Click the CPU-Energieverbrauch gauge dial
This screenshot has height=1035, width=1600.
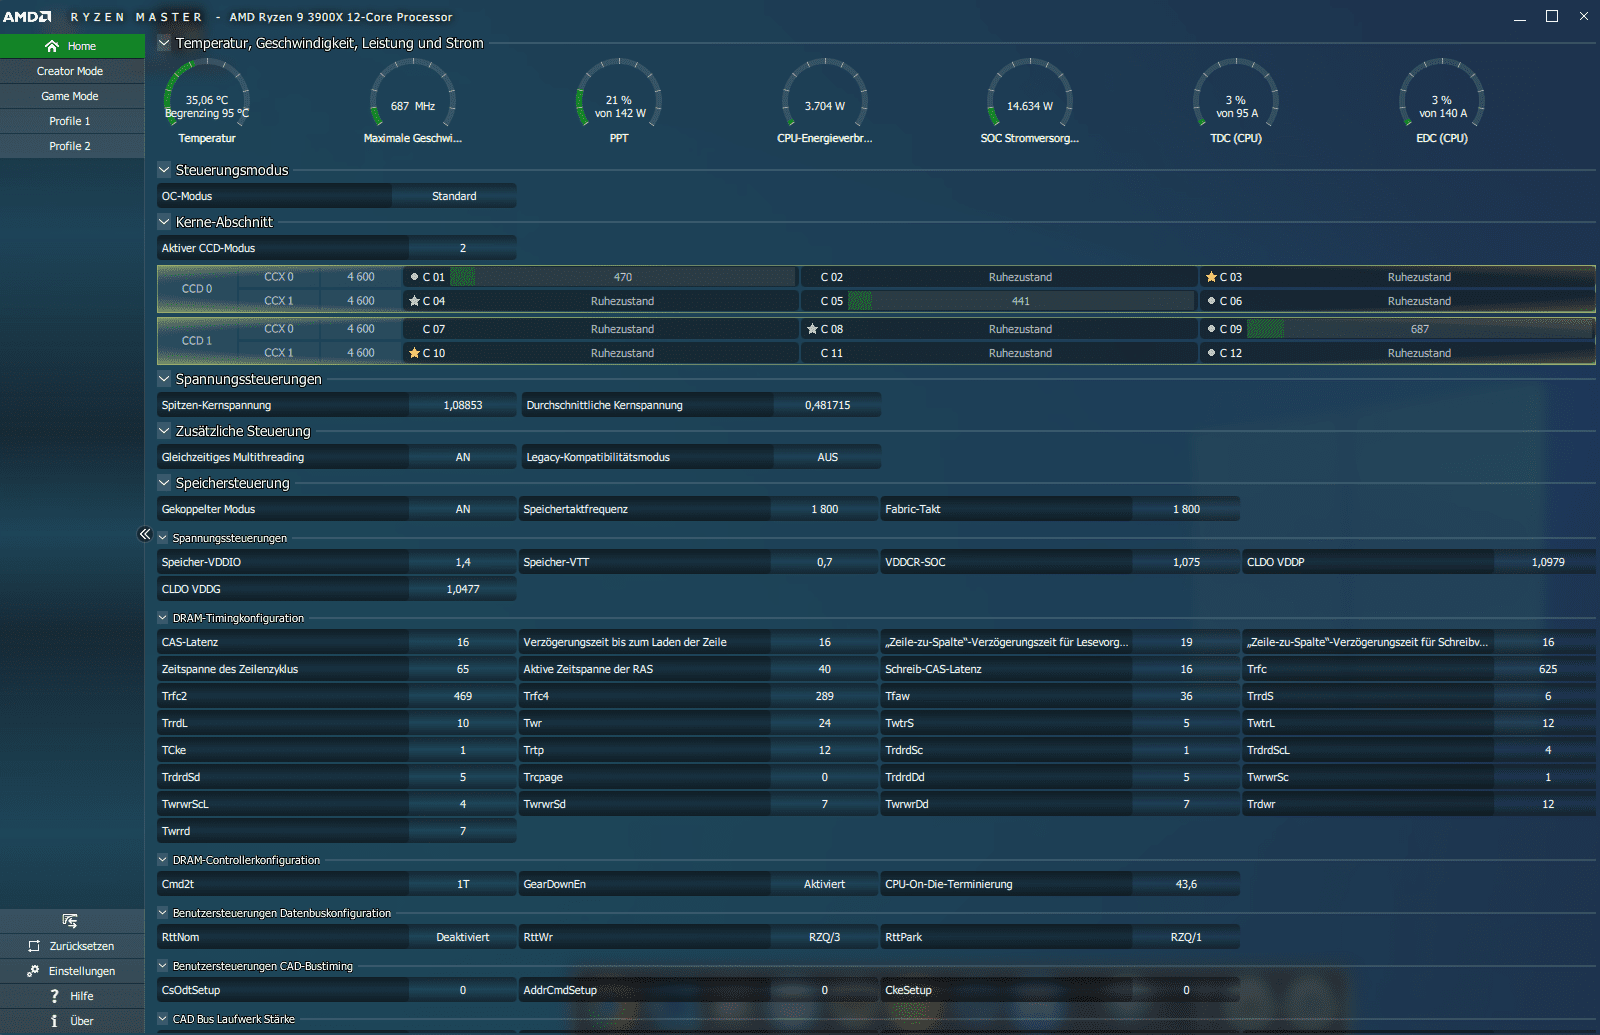pyautogui.click(x=825, y=93)
